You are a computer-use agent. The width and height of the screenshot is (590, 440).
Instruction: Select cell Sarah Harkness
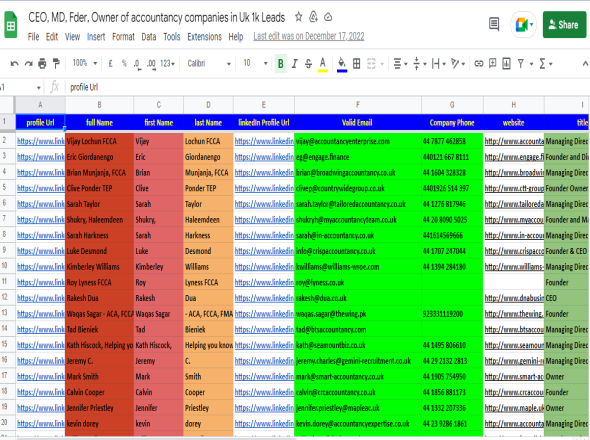99,235
